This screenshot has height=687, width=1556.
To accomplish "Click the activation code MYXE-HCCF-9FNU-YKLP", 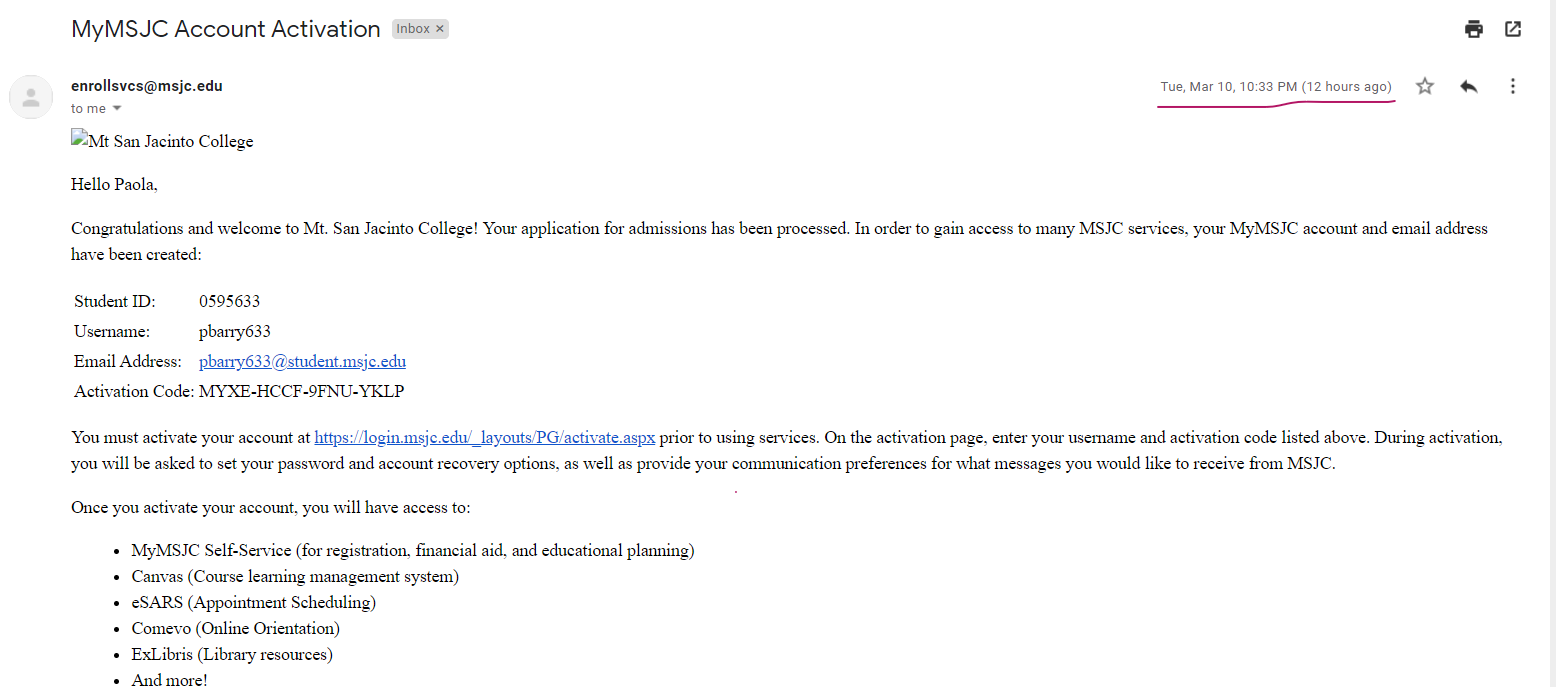I will coord(301,391).
